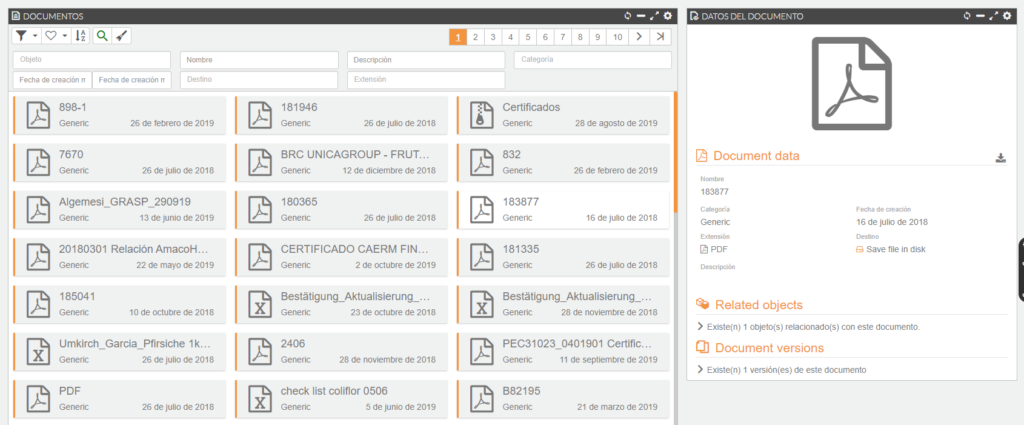Screen dimensions: 1024x425
Task: Select current page 1 in pagination
Action: [x=458, y=37]
